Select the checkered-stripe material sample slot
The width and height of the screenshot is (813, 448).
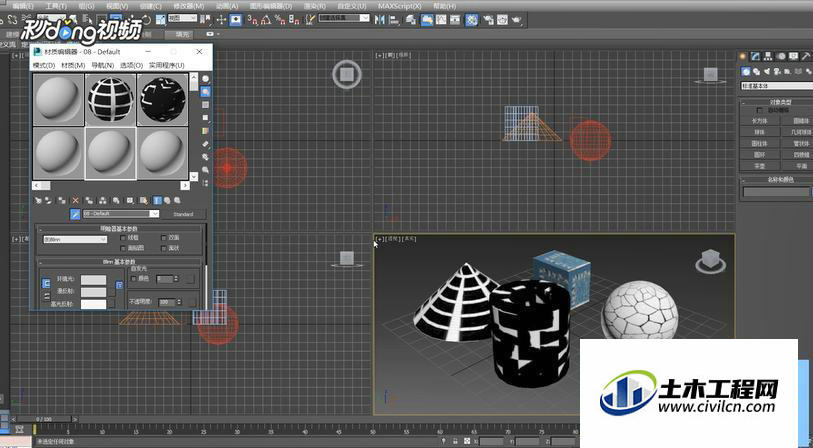click(x=110, y=100)
